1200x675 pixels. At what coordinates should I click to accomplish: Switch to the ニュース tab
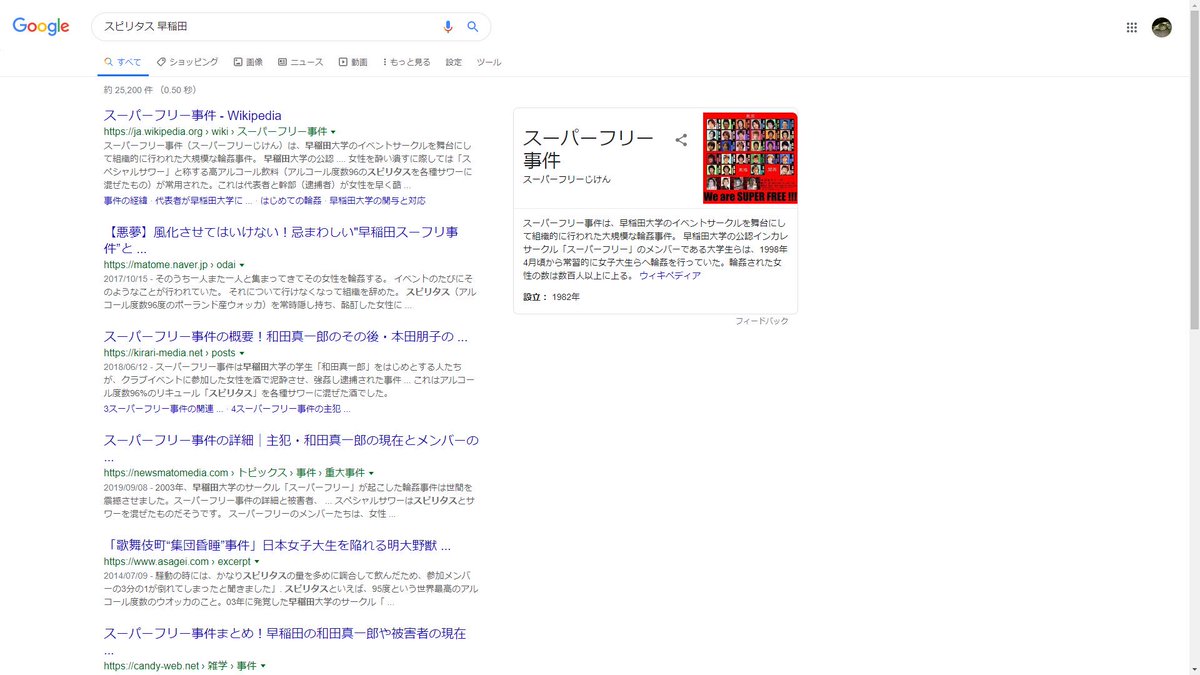click(301, 62)
